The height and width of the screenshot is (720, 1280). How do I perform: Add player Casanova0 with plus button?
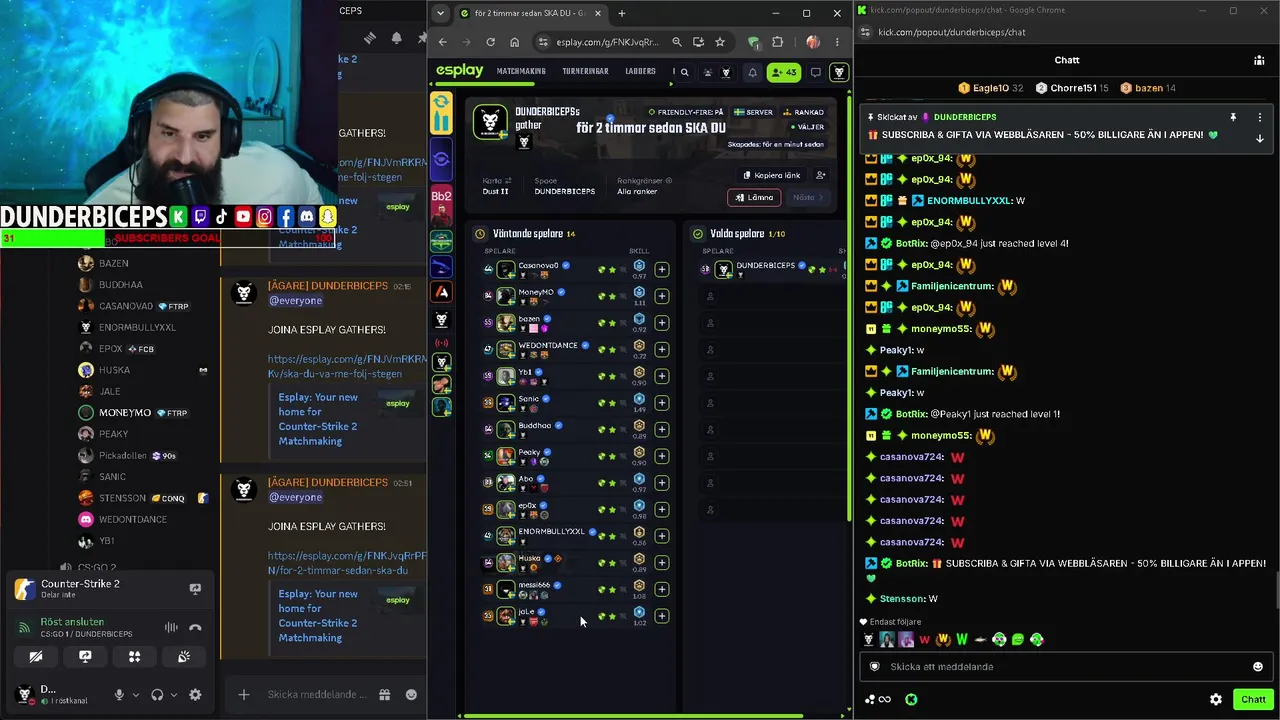661,269
